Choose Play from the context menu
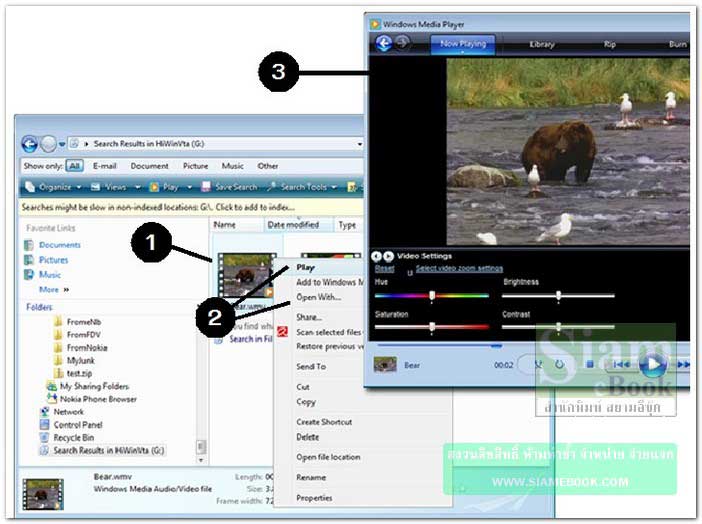 click(305, 267)
